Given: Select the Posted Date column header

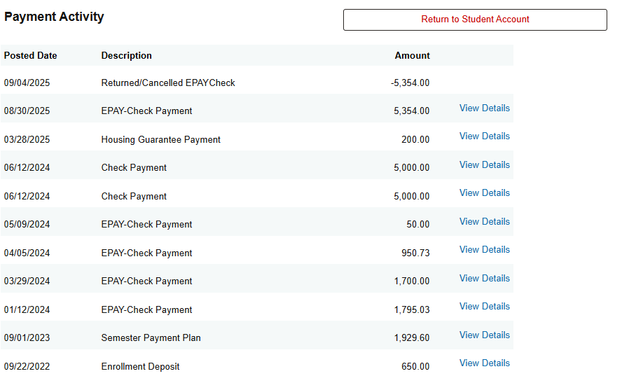Looking at the screenshot, I should [x=30, y=56].
